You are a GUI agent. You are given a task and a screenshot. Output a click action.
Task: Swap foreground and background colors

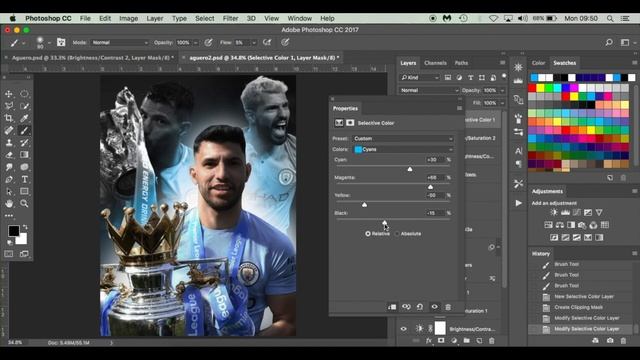(x=25, y=227)
